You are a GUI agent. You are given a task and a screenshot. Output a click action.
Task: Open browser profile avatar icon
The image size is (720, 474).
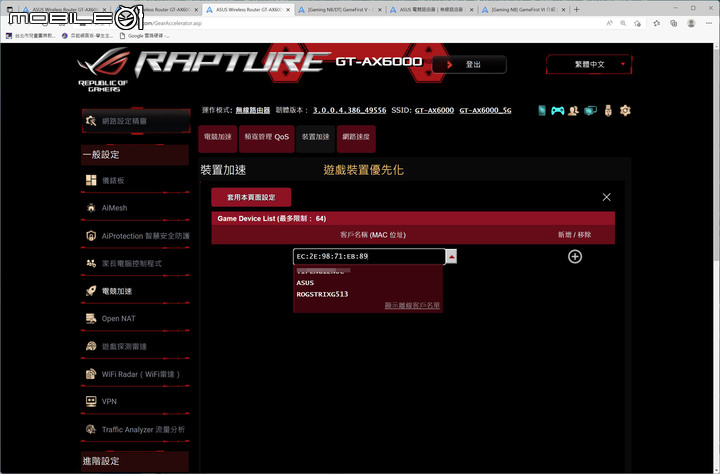[691, 23]
